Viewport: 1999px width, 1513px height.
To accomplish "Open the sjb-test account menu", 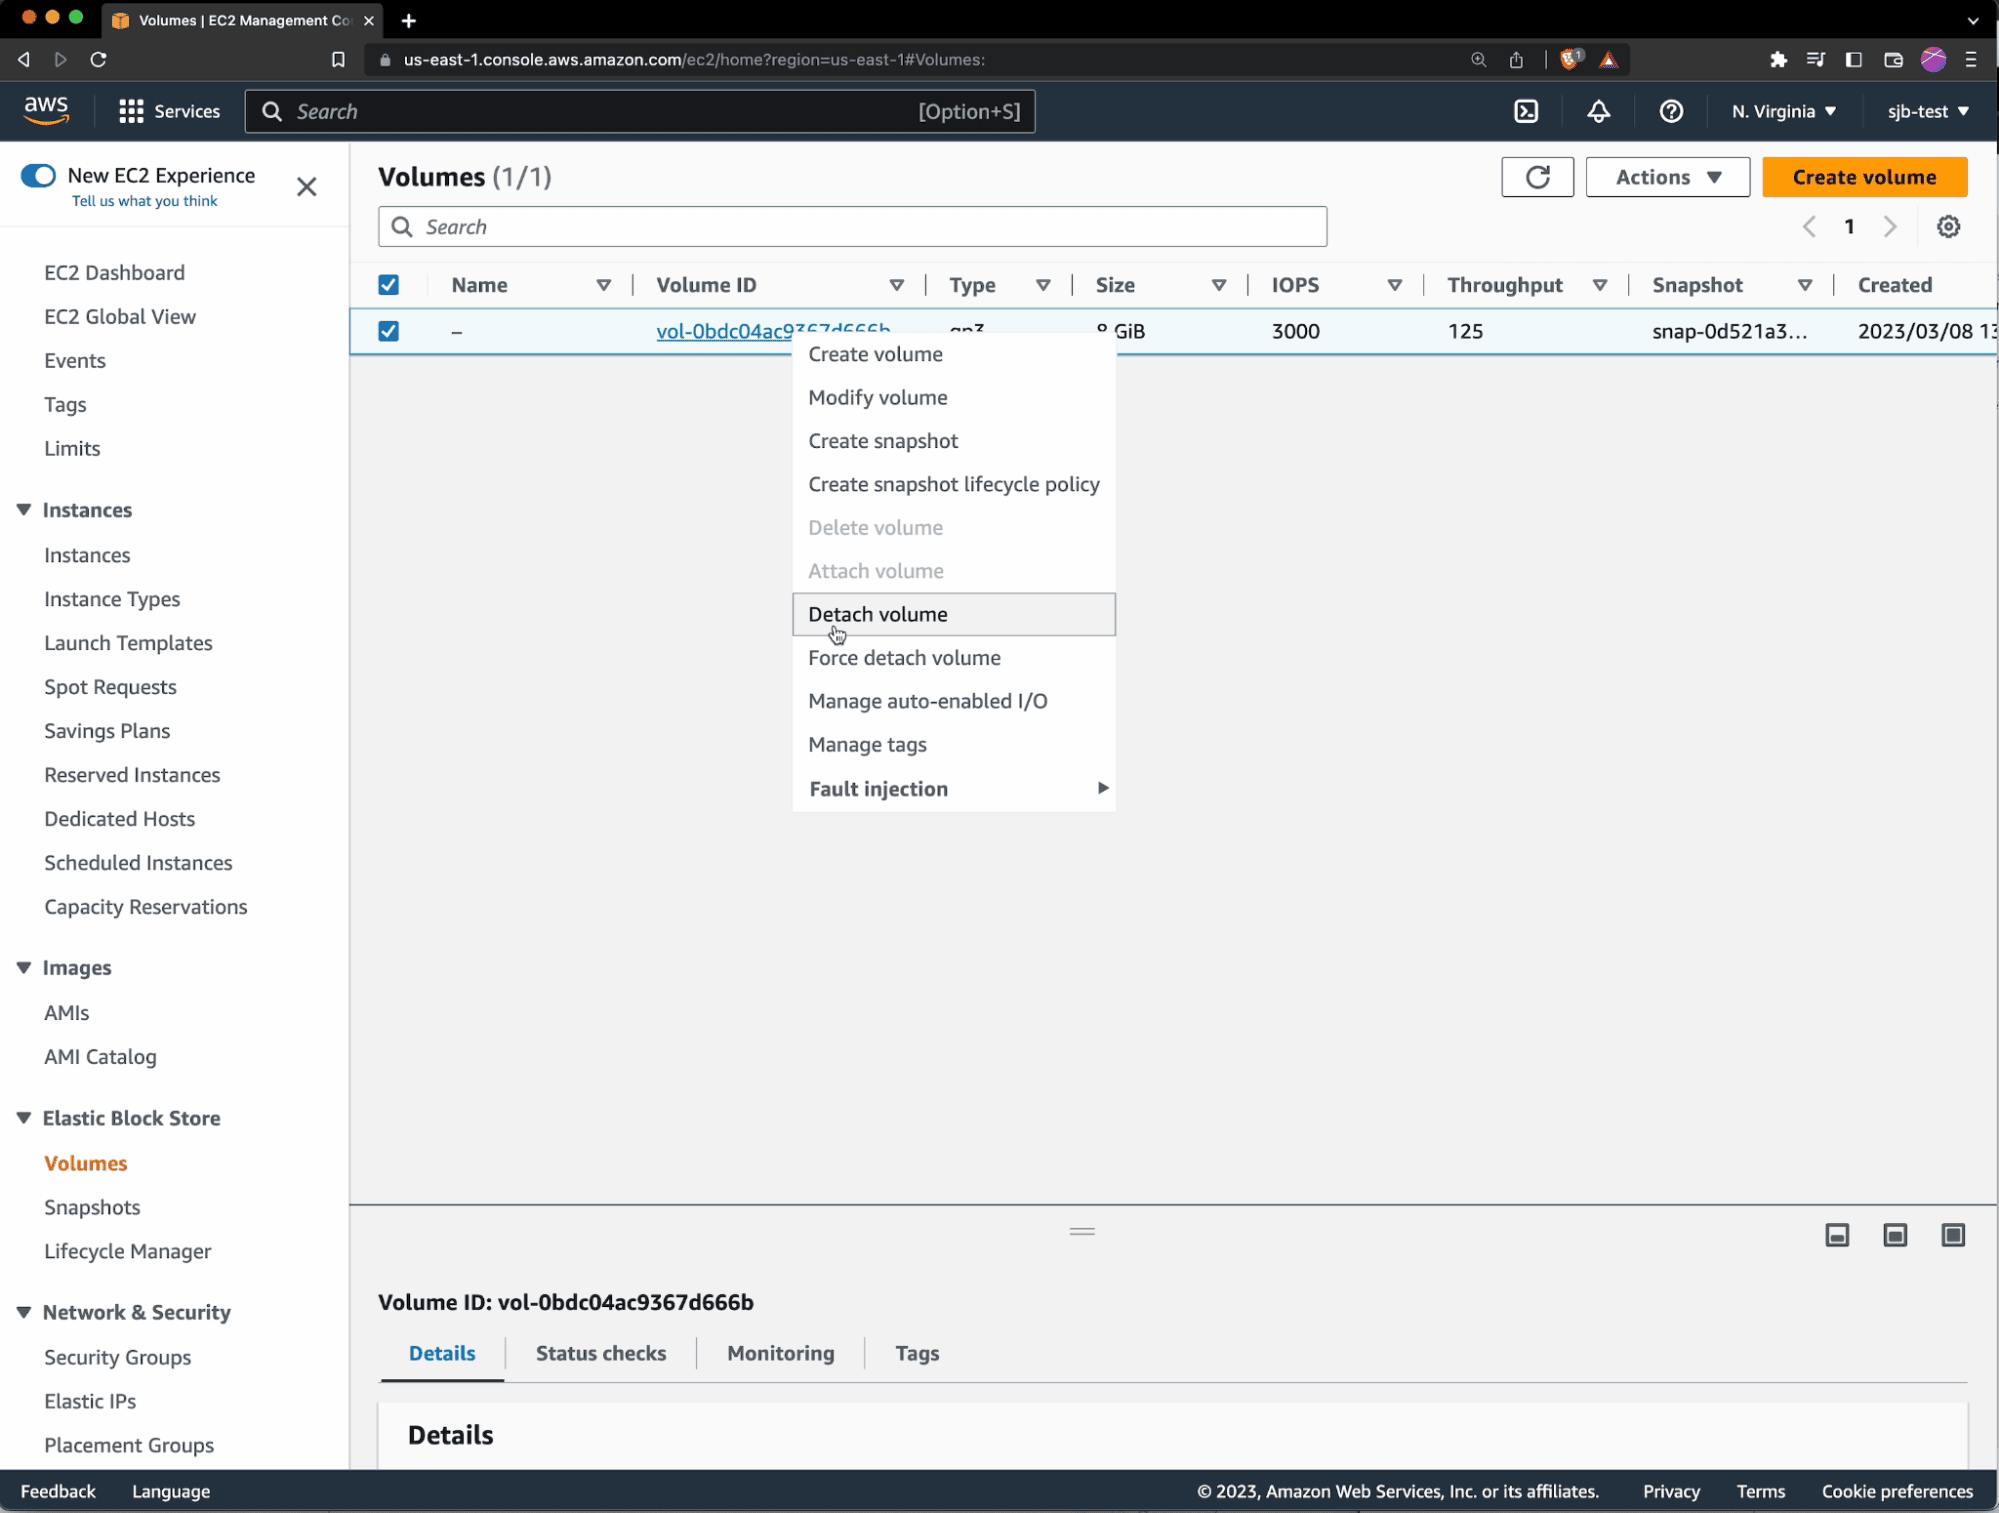I will pyautogui.click(x=1927, y=111).
